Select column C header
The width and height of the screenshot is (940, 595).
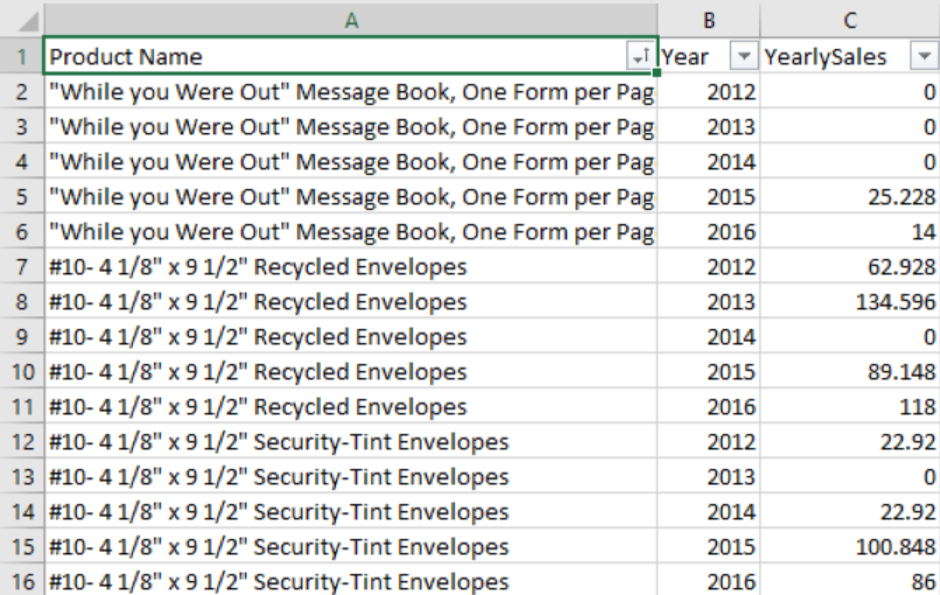849,18
